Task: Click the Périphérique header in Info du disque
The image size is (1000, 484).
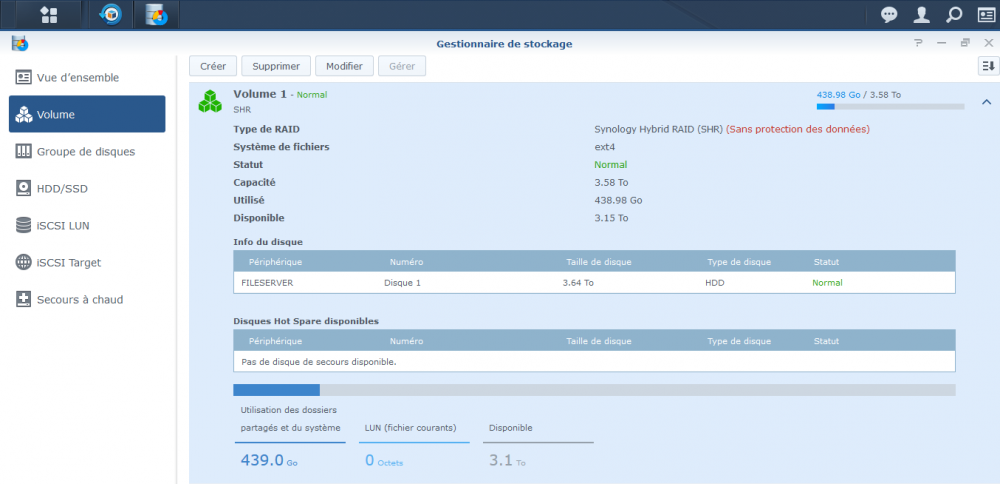Action: 276,262
